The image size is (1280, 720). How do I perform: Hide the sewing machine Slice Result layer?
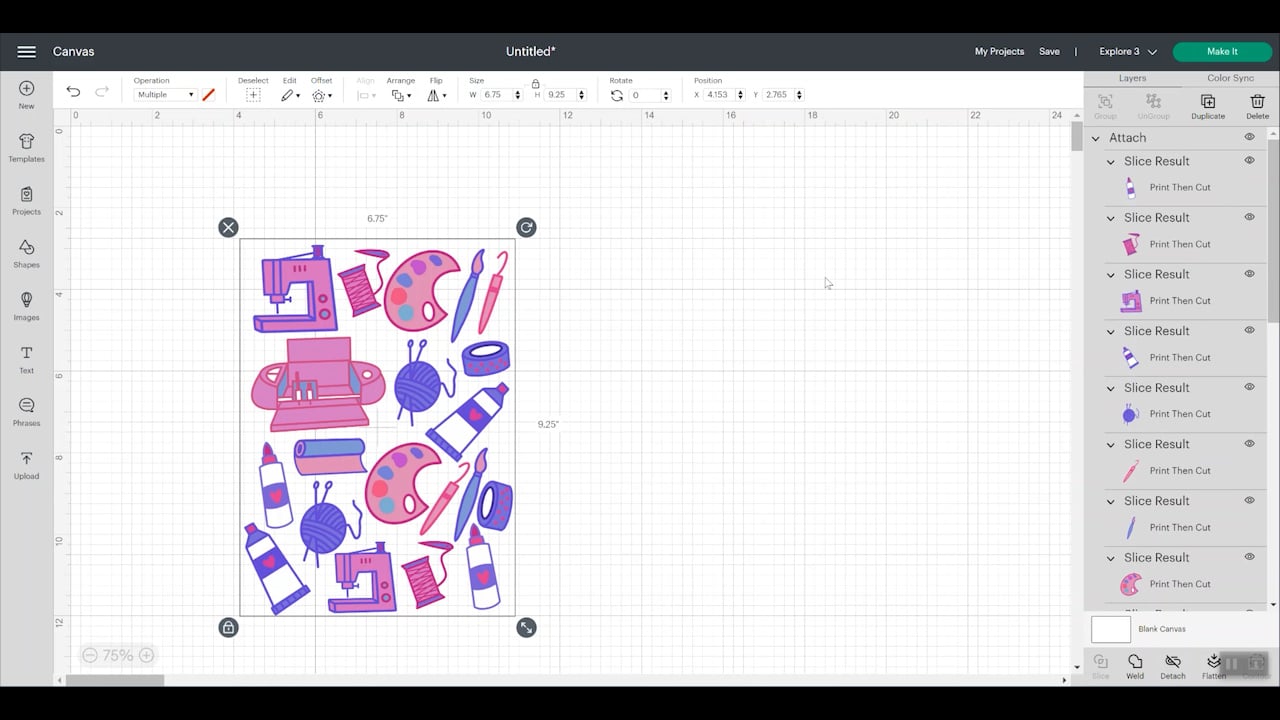pyautogui.click(x=1249, y=274)
